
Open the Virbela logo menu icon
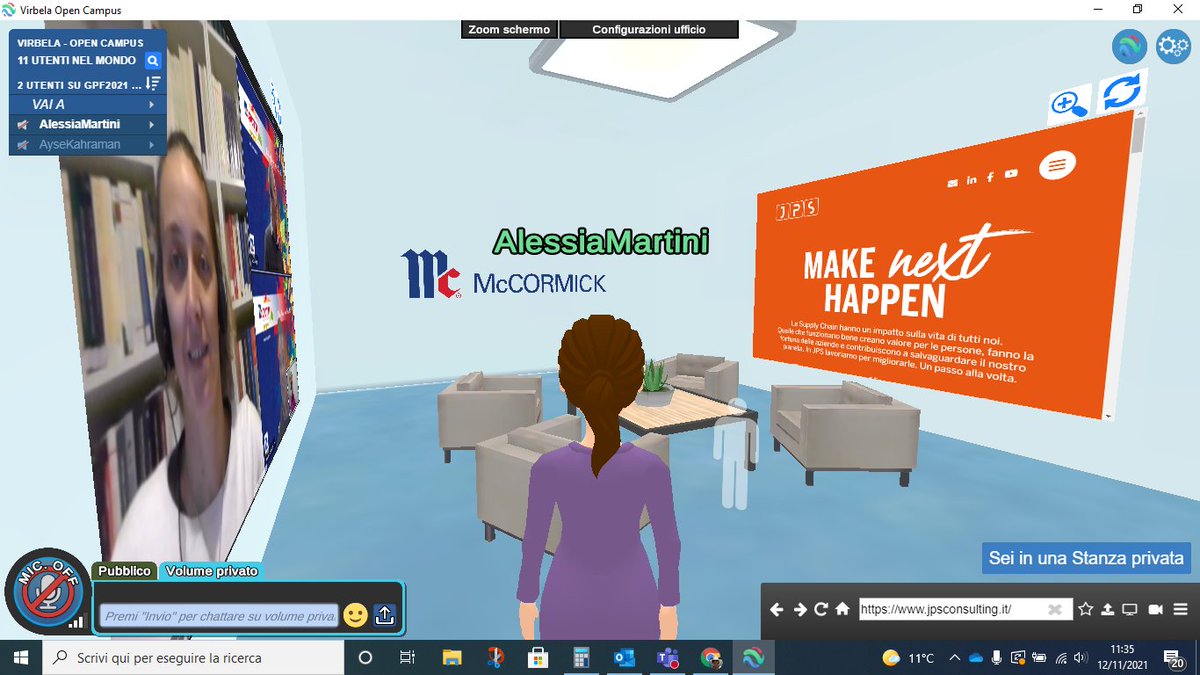(1130, 46)
